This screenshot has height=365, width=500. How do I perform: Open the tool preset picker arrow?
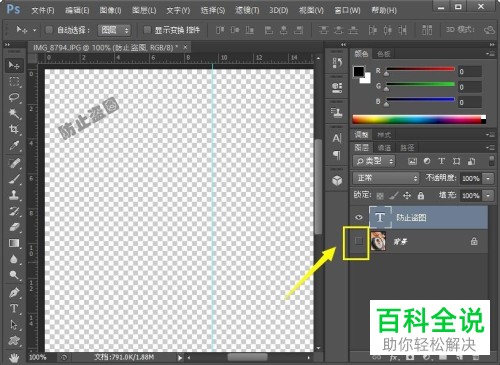click(34, 30)
